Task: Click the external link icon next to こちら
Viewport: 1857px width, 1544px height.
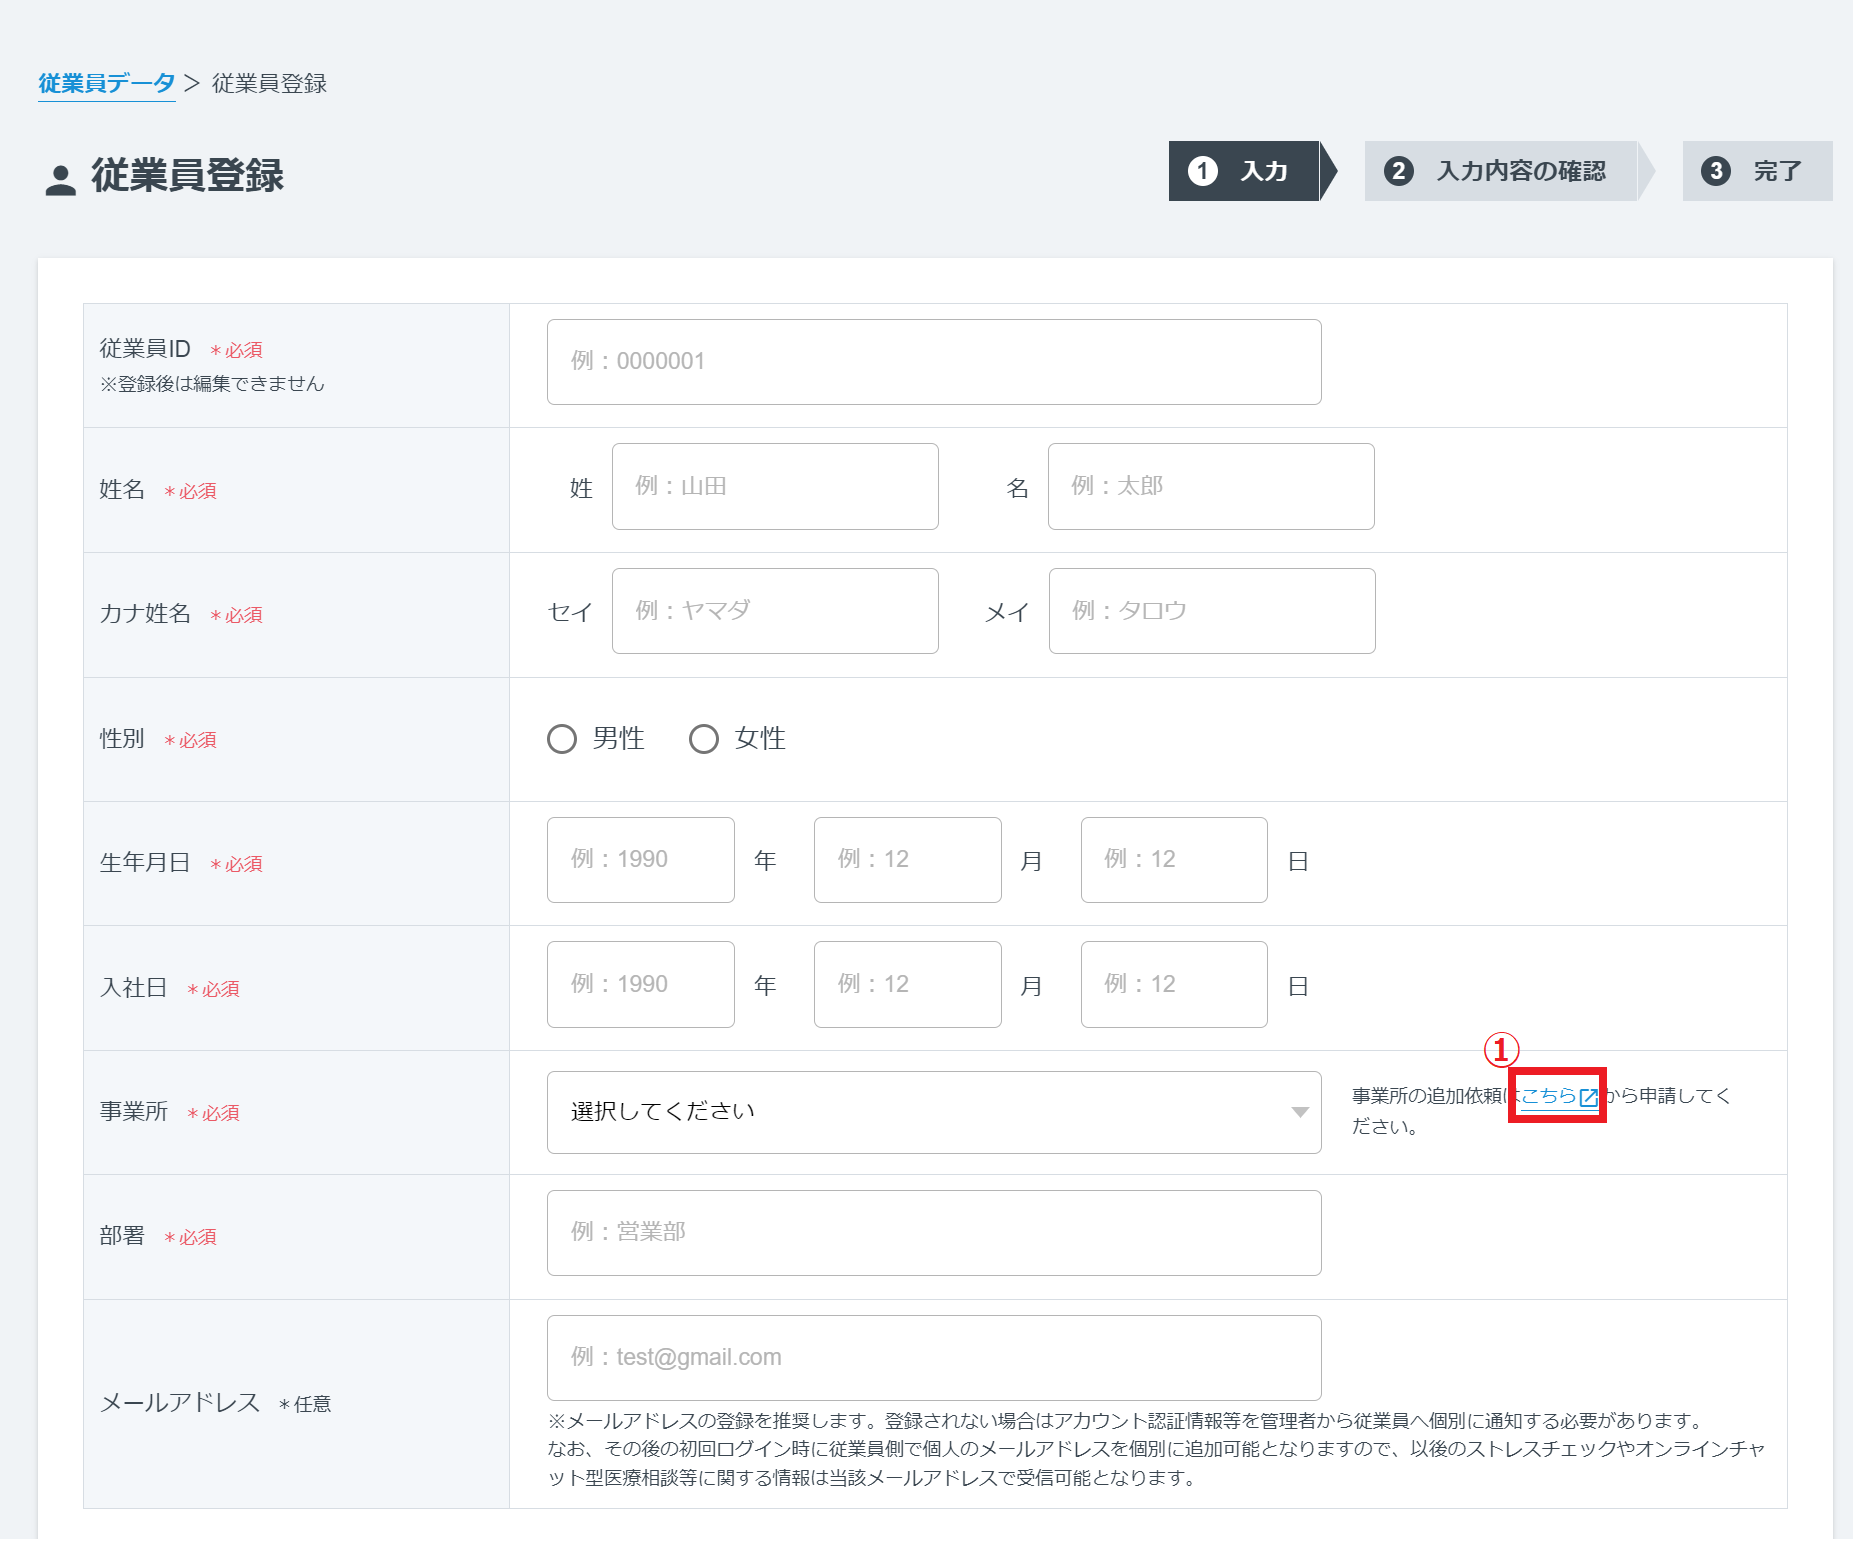Action: pos(1587,1097)
